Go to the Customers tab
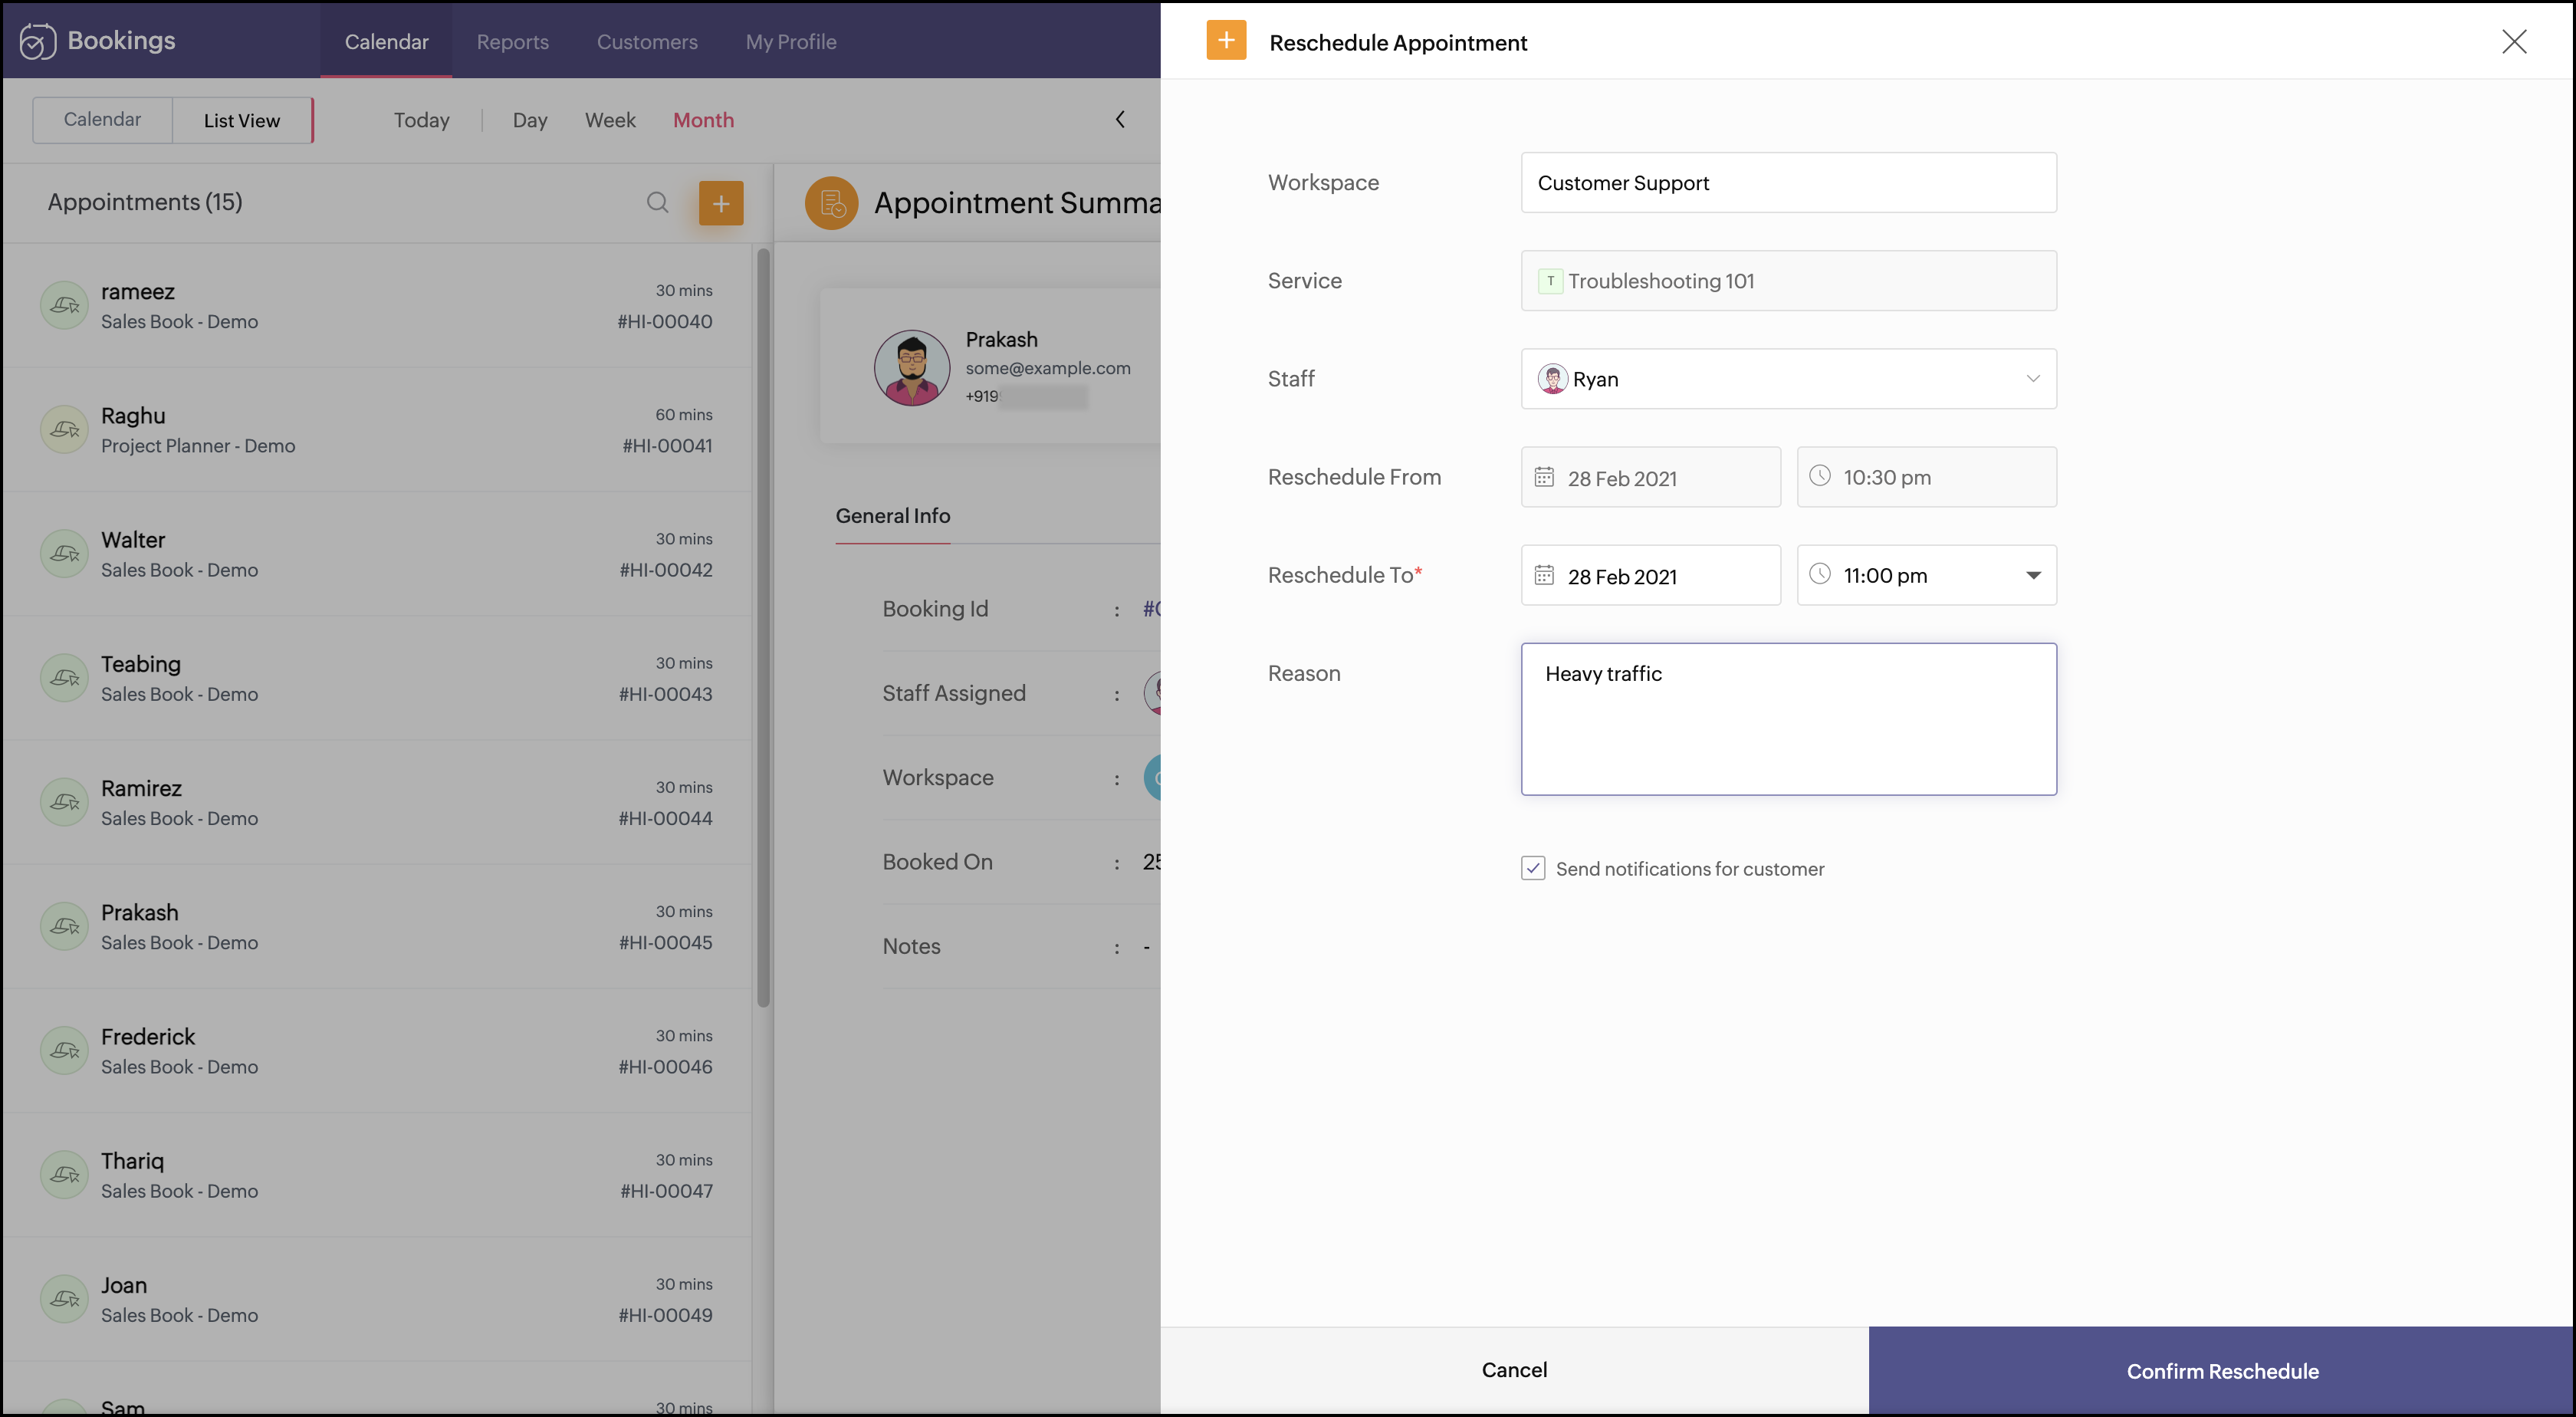 tap(647, 42)
